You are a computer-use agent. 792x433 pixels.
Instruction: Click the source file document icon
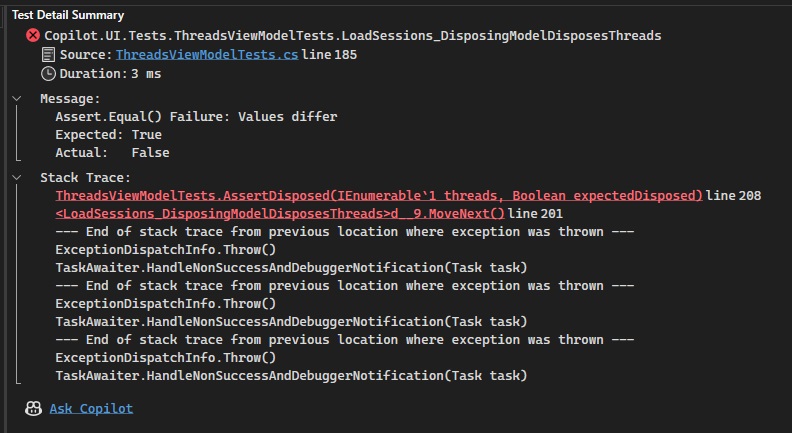pyautogui.click(x=48, y=55)
